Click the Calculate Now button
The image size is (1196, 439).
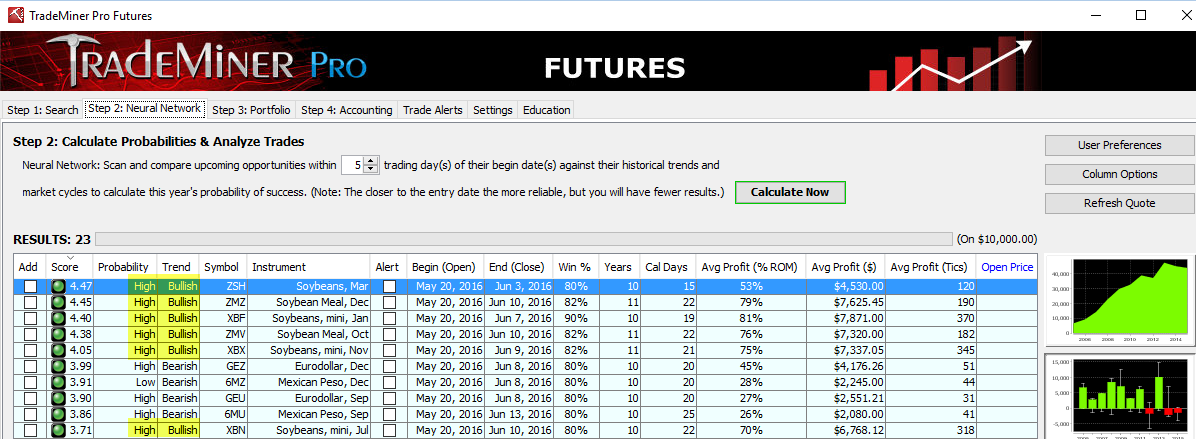[789, 192]
